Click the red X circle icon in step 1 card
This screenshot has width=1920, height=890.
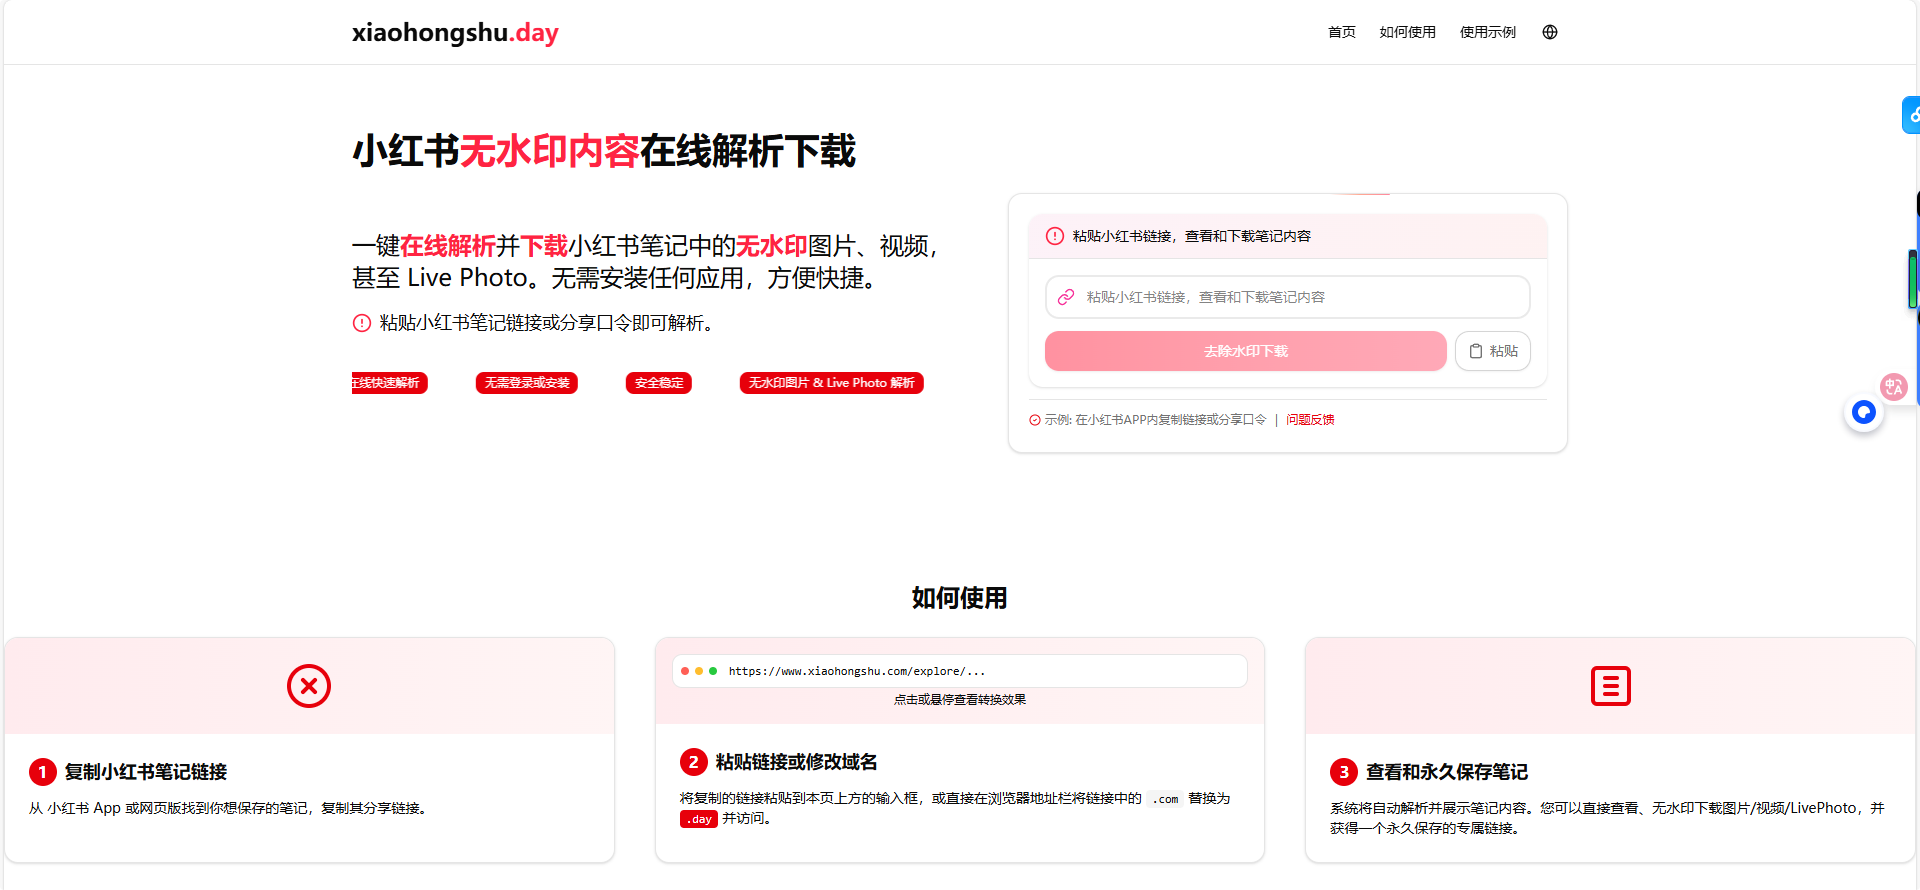pos(309,686)
